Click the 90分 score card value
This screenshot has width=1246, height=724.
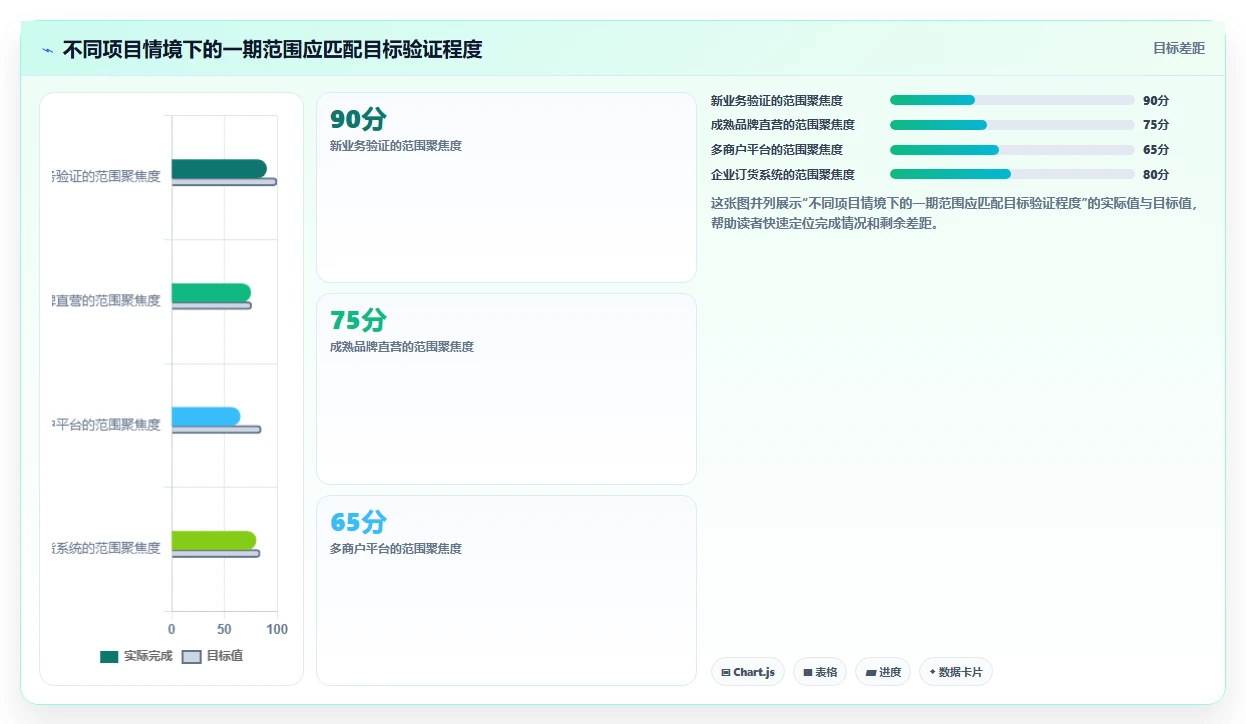click(358, 120)
